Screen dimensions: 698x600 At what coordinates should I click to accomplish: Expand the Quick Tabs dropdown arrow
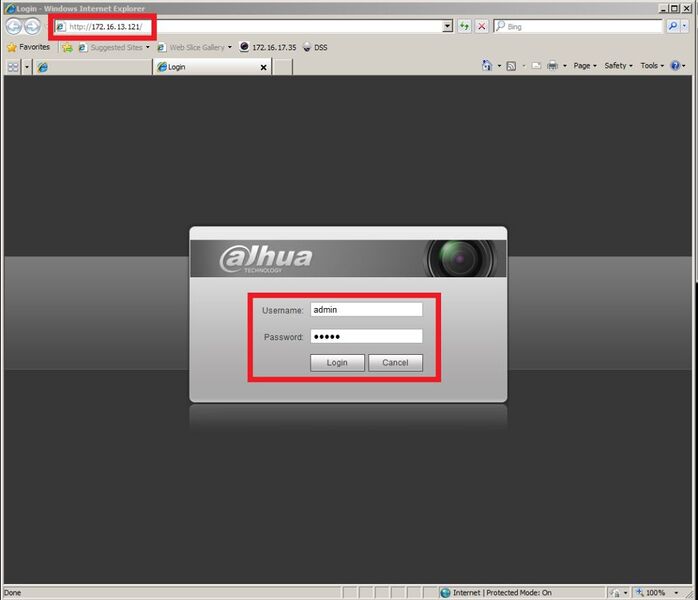[27, 67]
